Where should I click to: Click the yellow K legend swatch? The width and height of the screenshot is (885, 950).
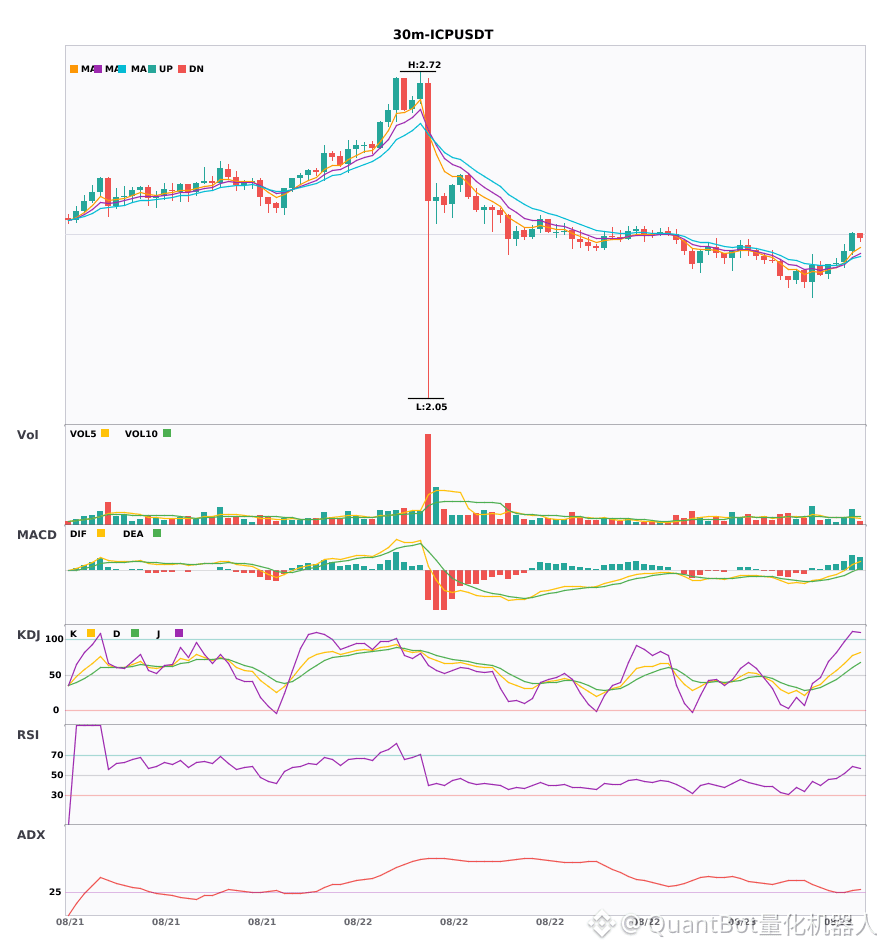pos(91,633)
